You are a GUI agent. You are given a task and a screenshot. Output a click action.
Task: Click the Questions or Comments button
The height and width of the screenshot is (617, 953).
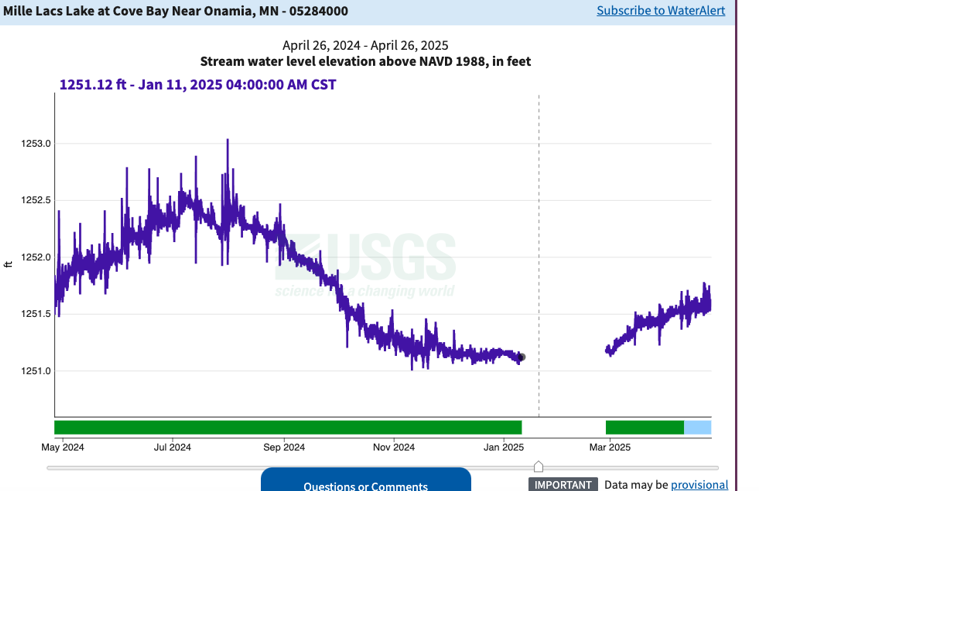[x=365, y=485]
